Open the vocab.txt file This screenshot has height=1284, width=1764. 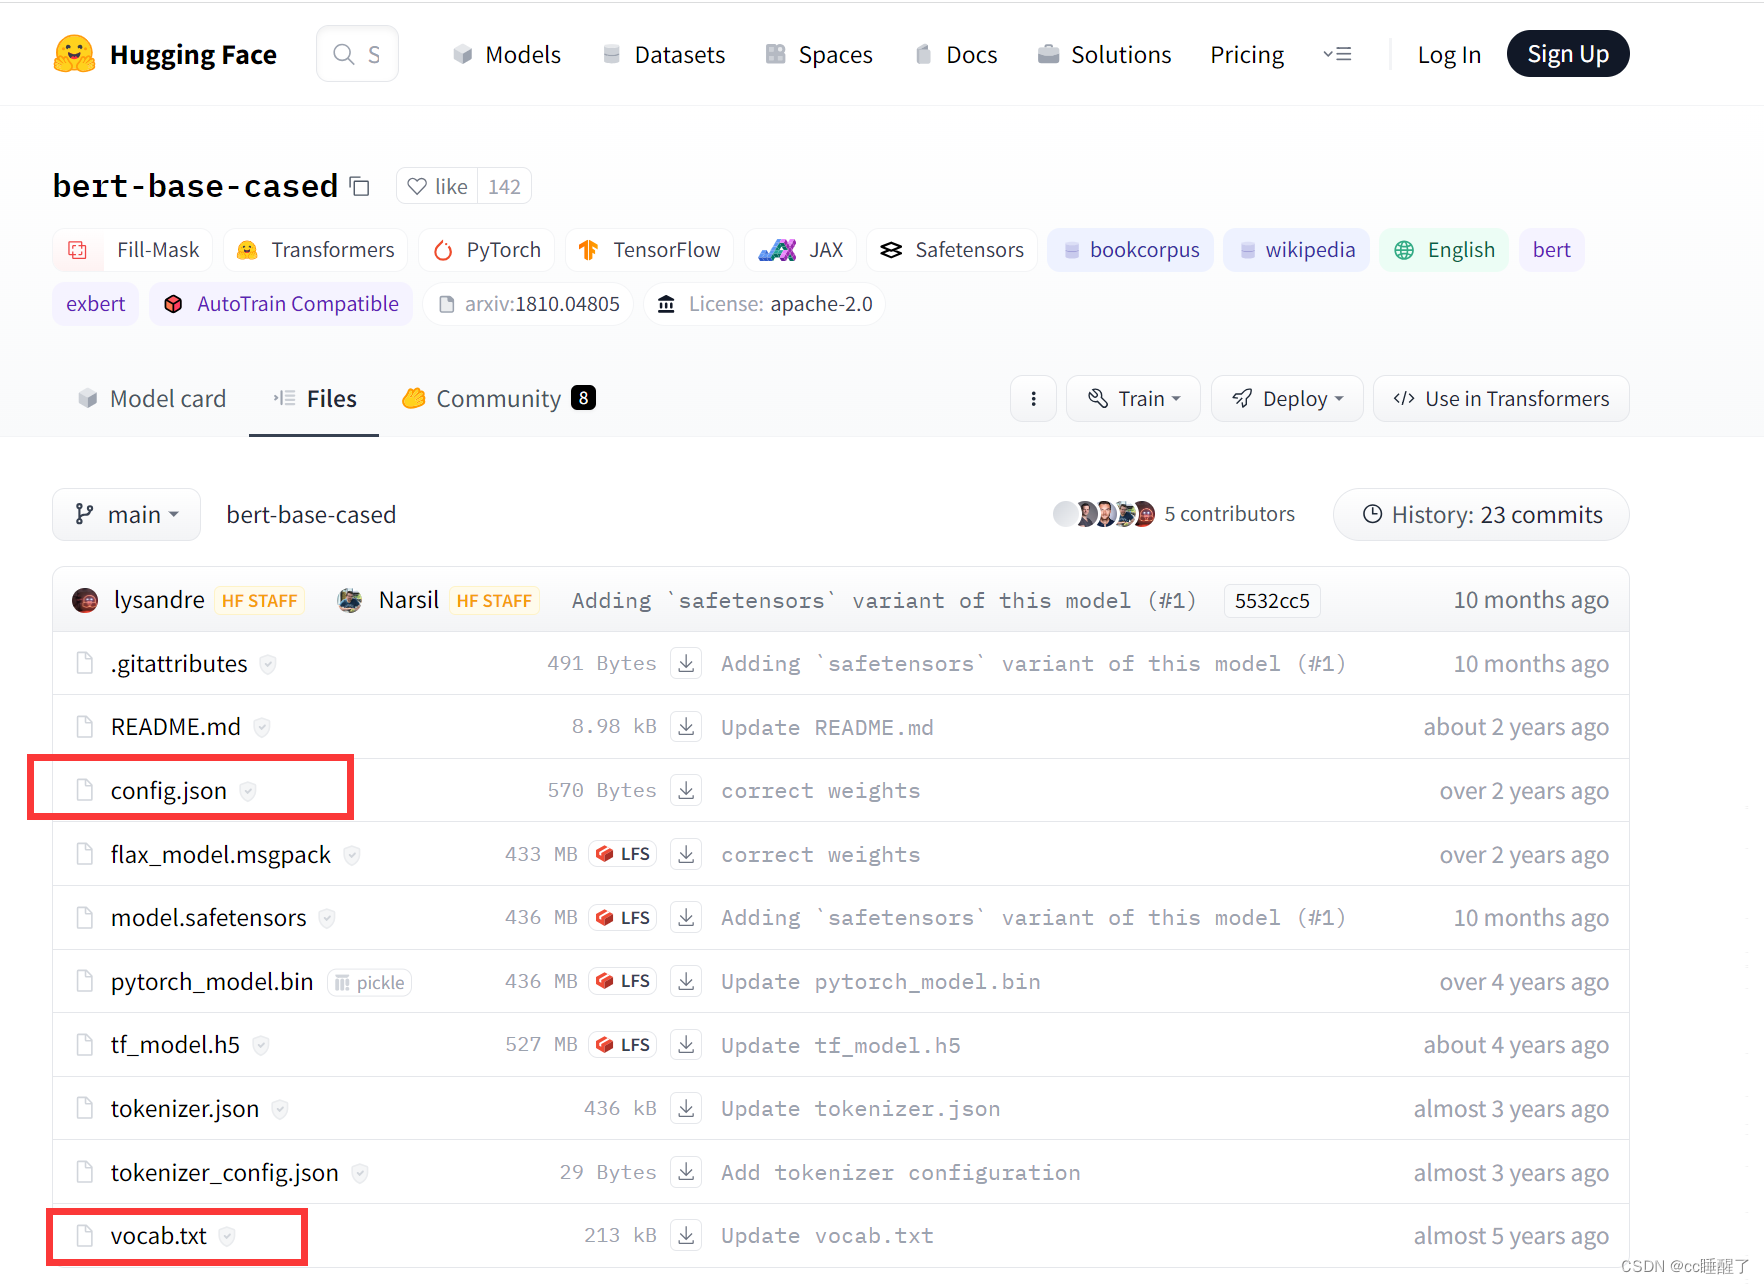(159, 1236)
